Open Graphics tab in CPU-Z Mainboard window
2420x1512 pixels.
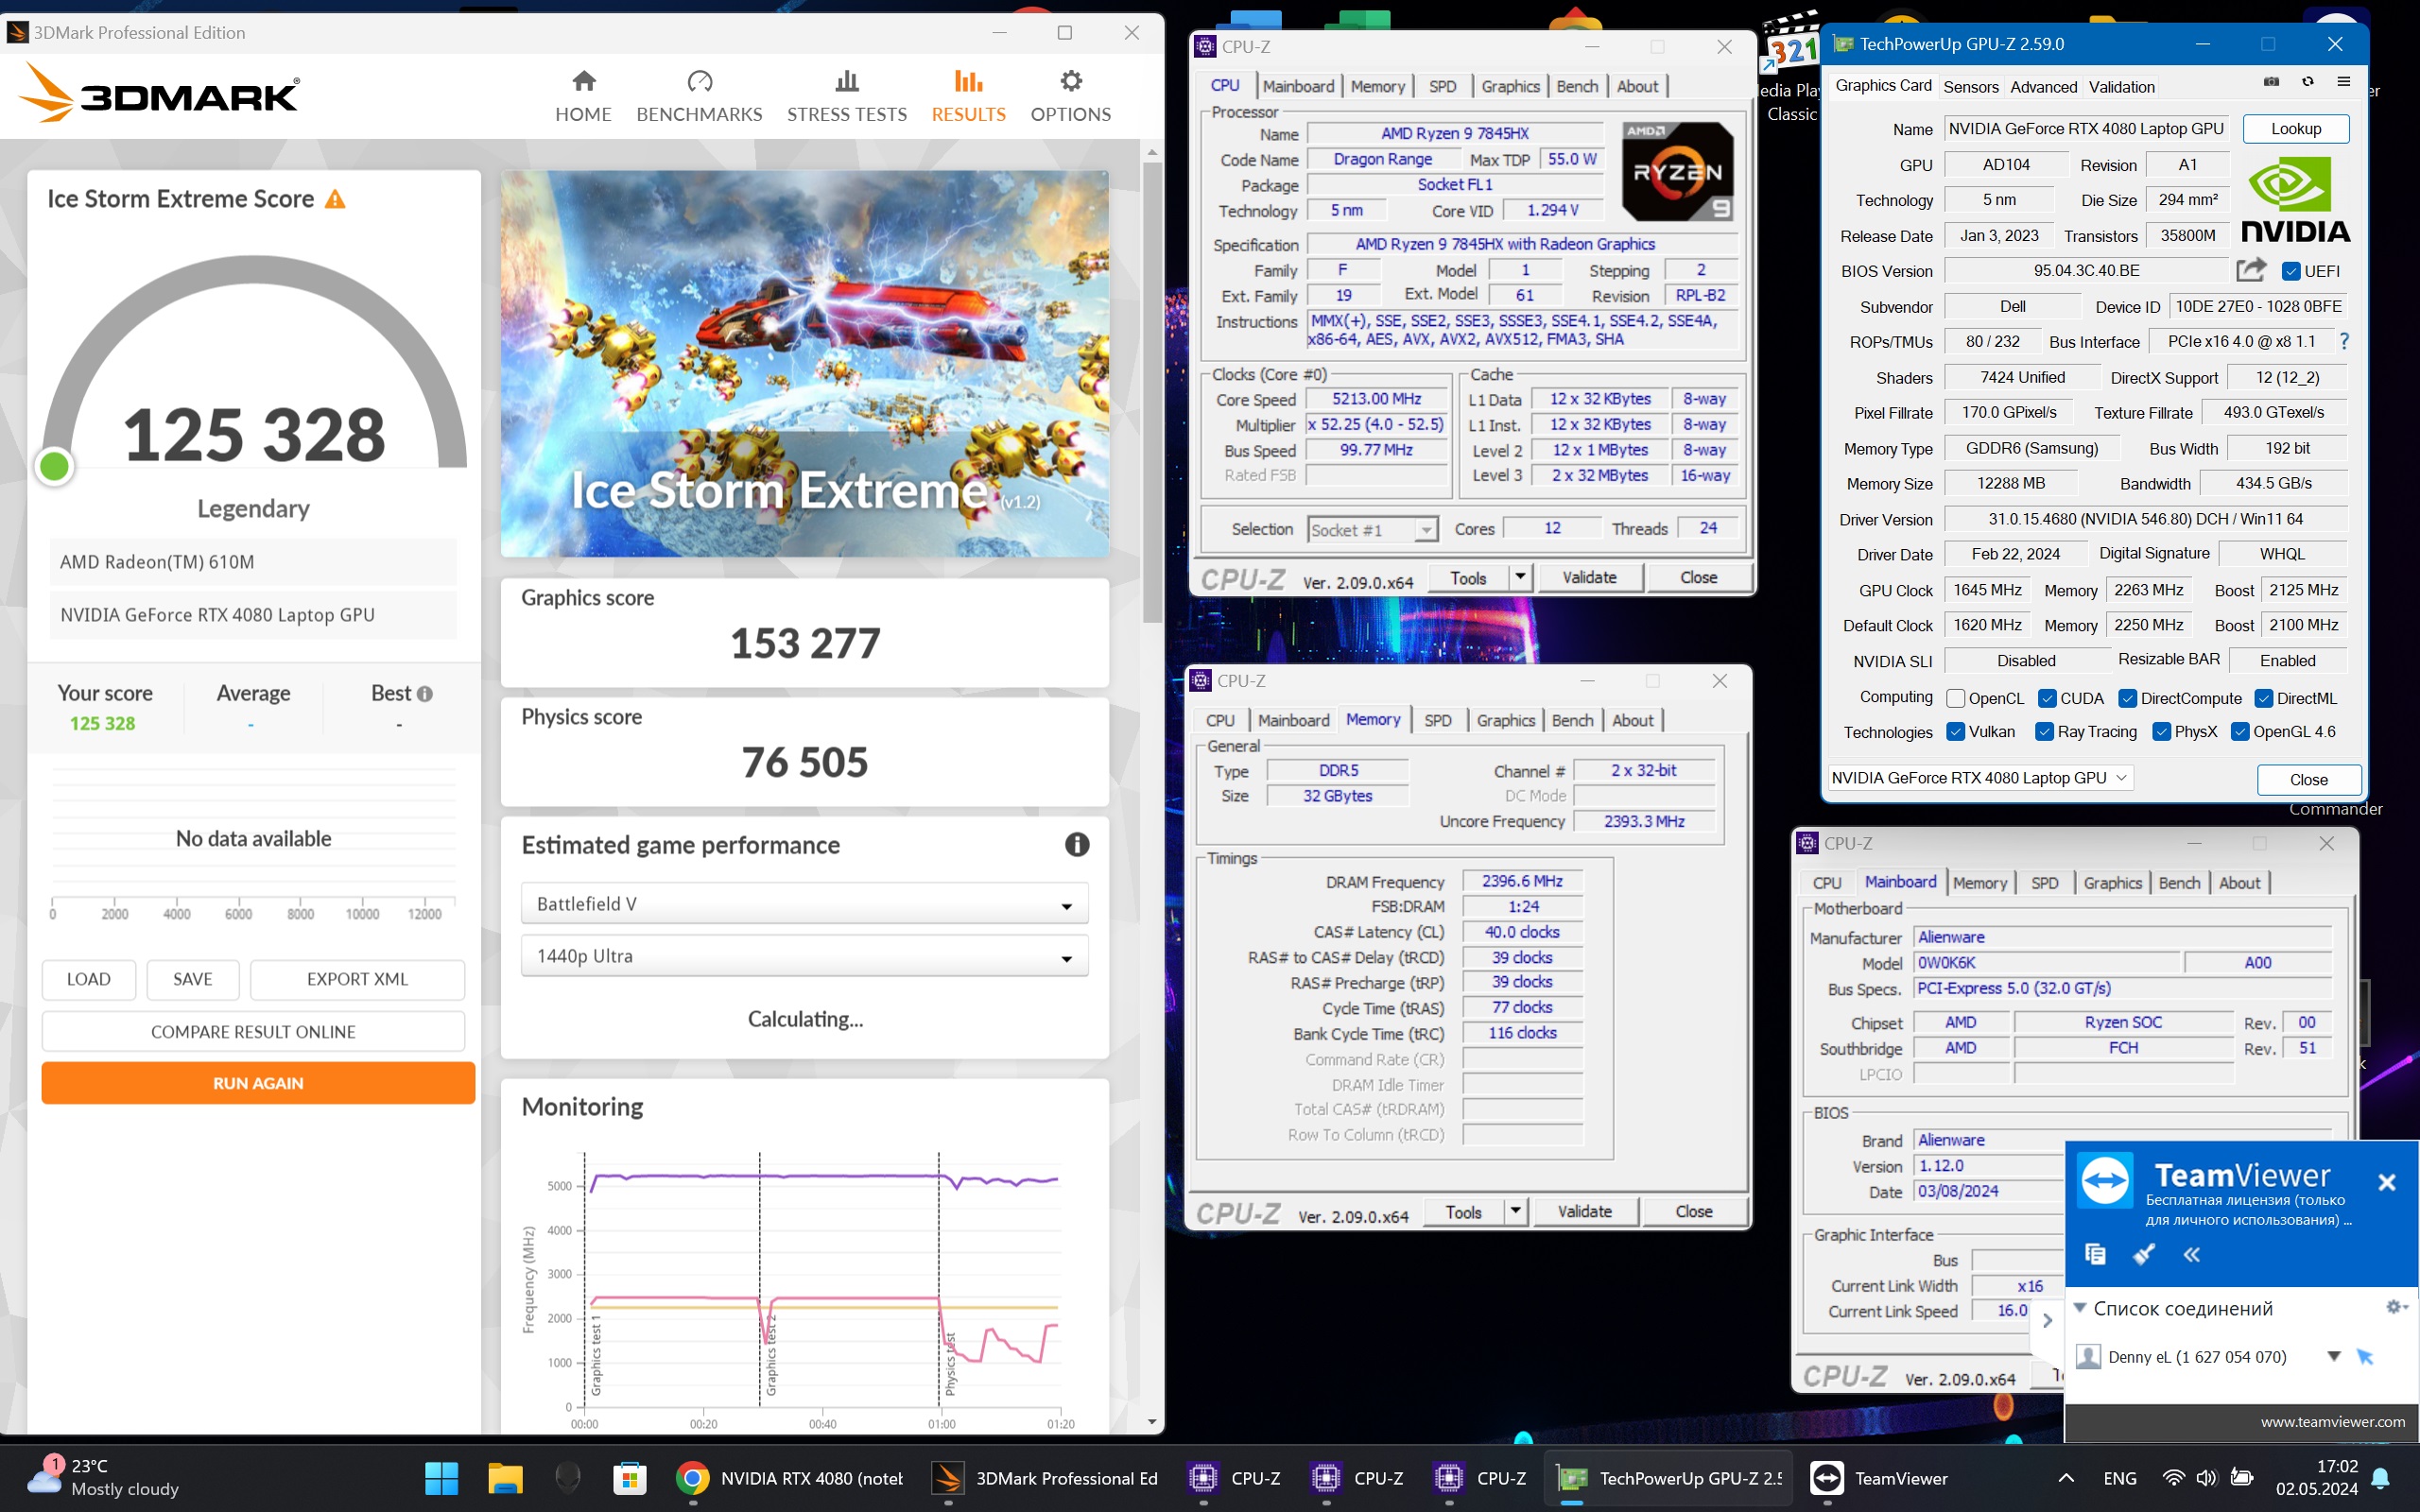[x=2112, y=883]
